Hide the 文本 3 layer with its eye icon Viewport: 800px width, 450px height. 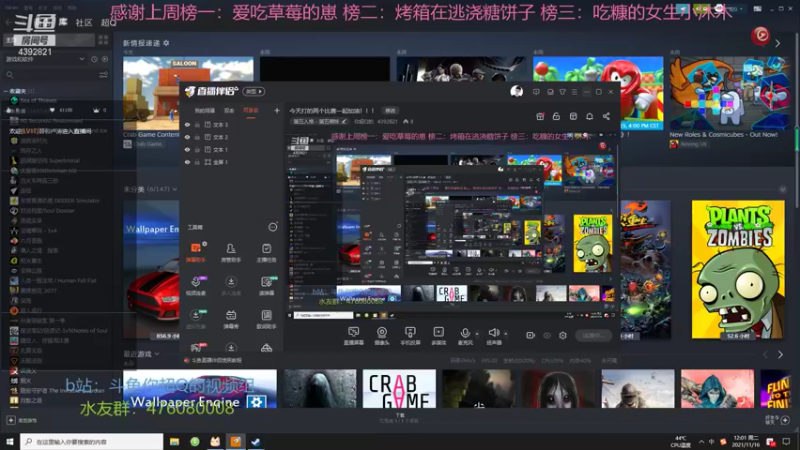pyautogui.click(x=187, y=124)
